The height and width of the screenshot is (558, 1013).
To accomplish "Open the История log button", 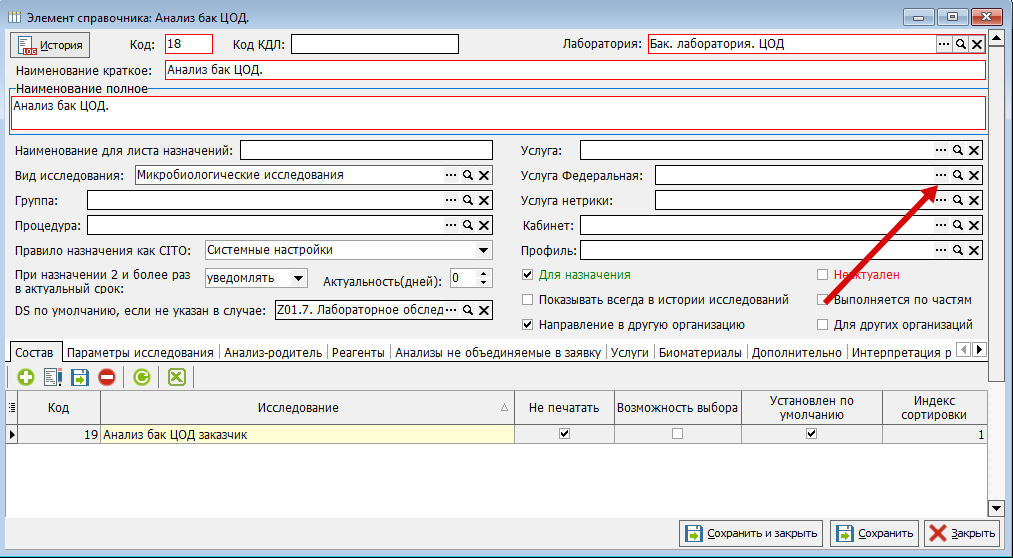I will pyautogui.click(x=50, y=45).
